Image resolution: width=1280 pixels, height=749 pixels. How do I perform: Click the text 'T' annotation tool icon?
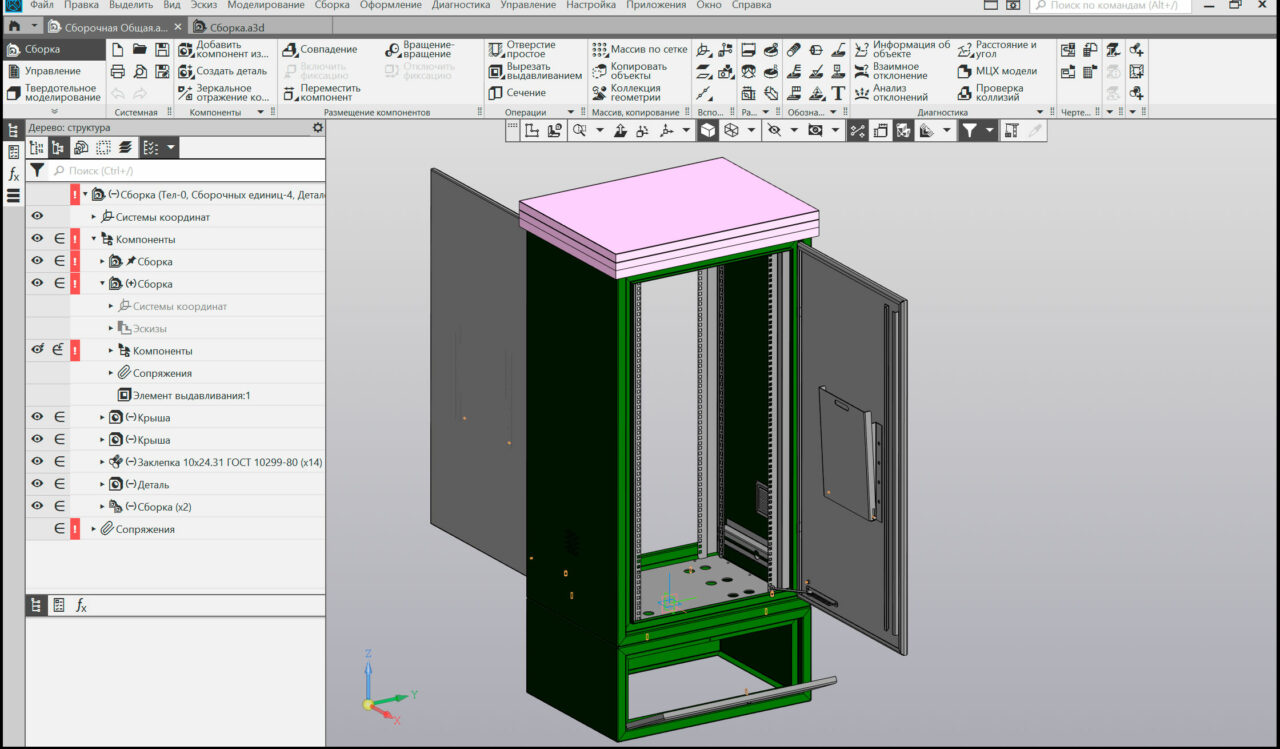[x=838, y=93]
